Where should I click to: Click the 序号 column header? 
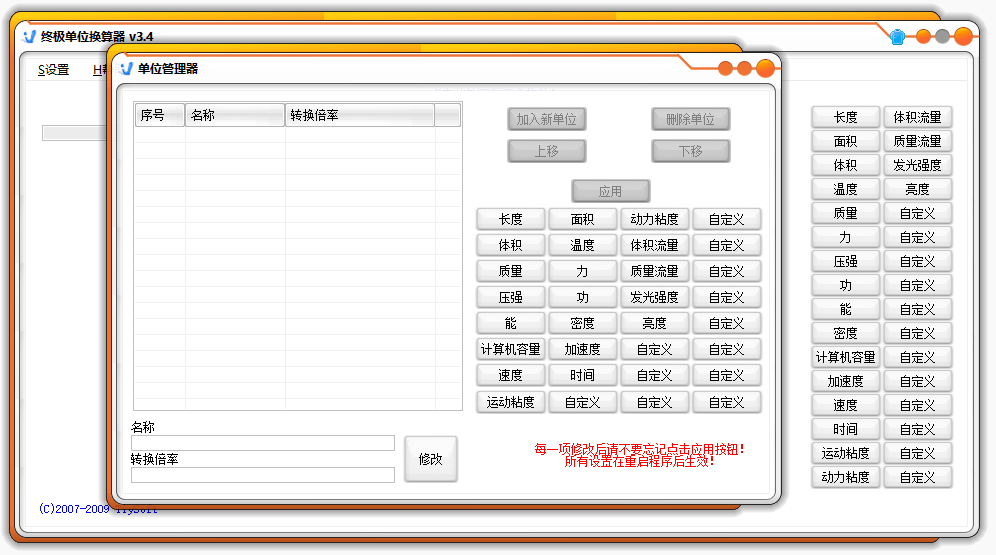point(159,115)
